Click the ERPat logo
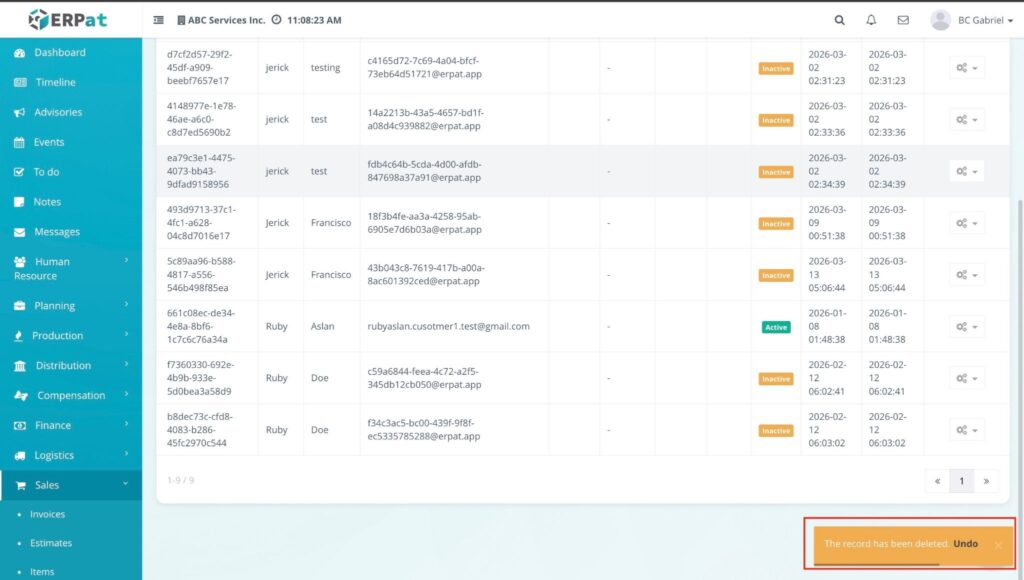 (70, 19)
